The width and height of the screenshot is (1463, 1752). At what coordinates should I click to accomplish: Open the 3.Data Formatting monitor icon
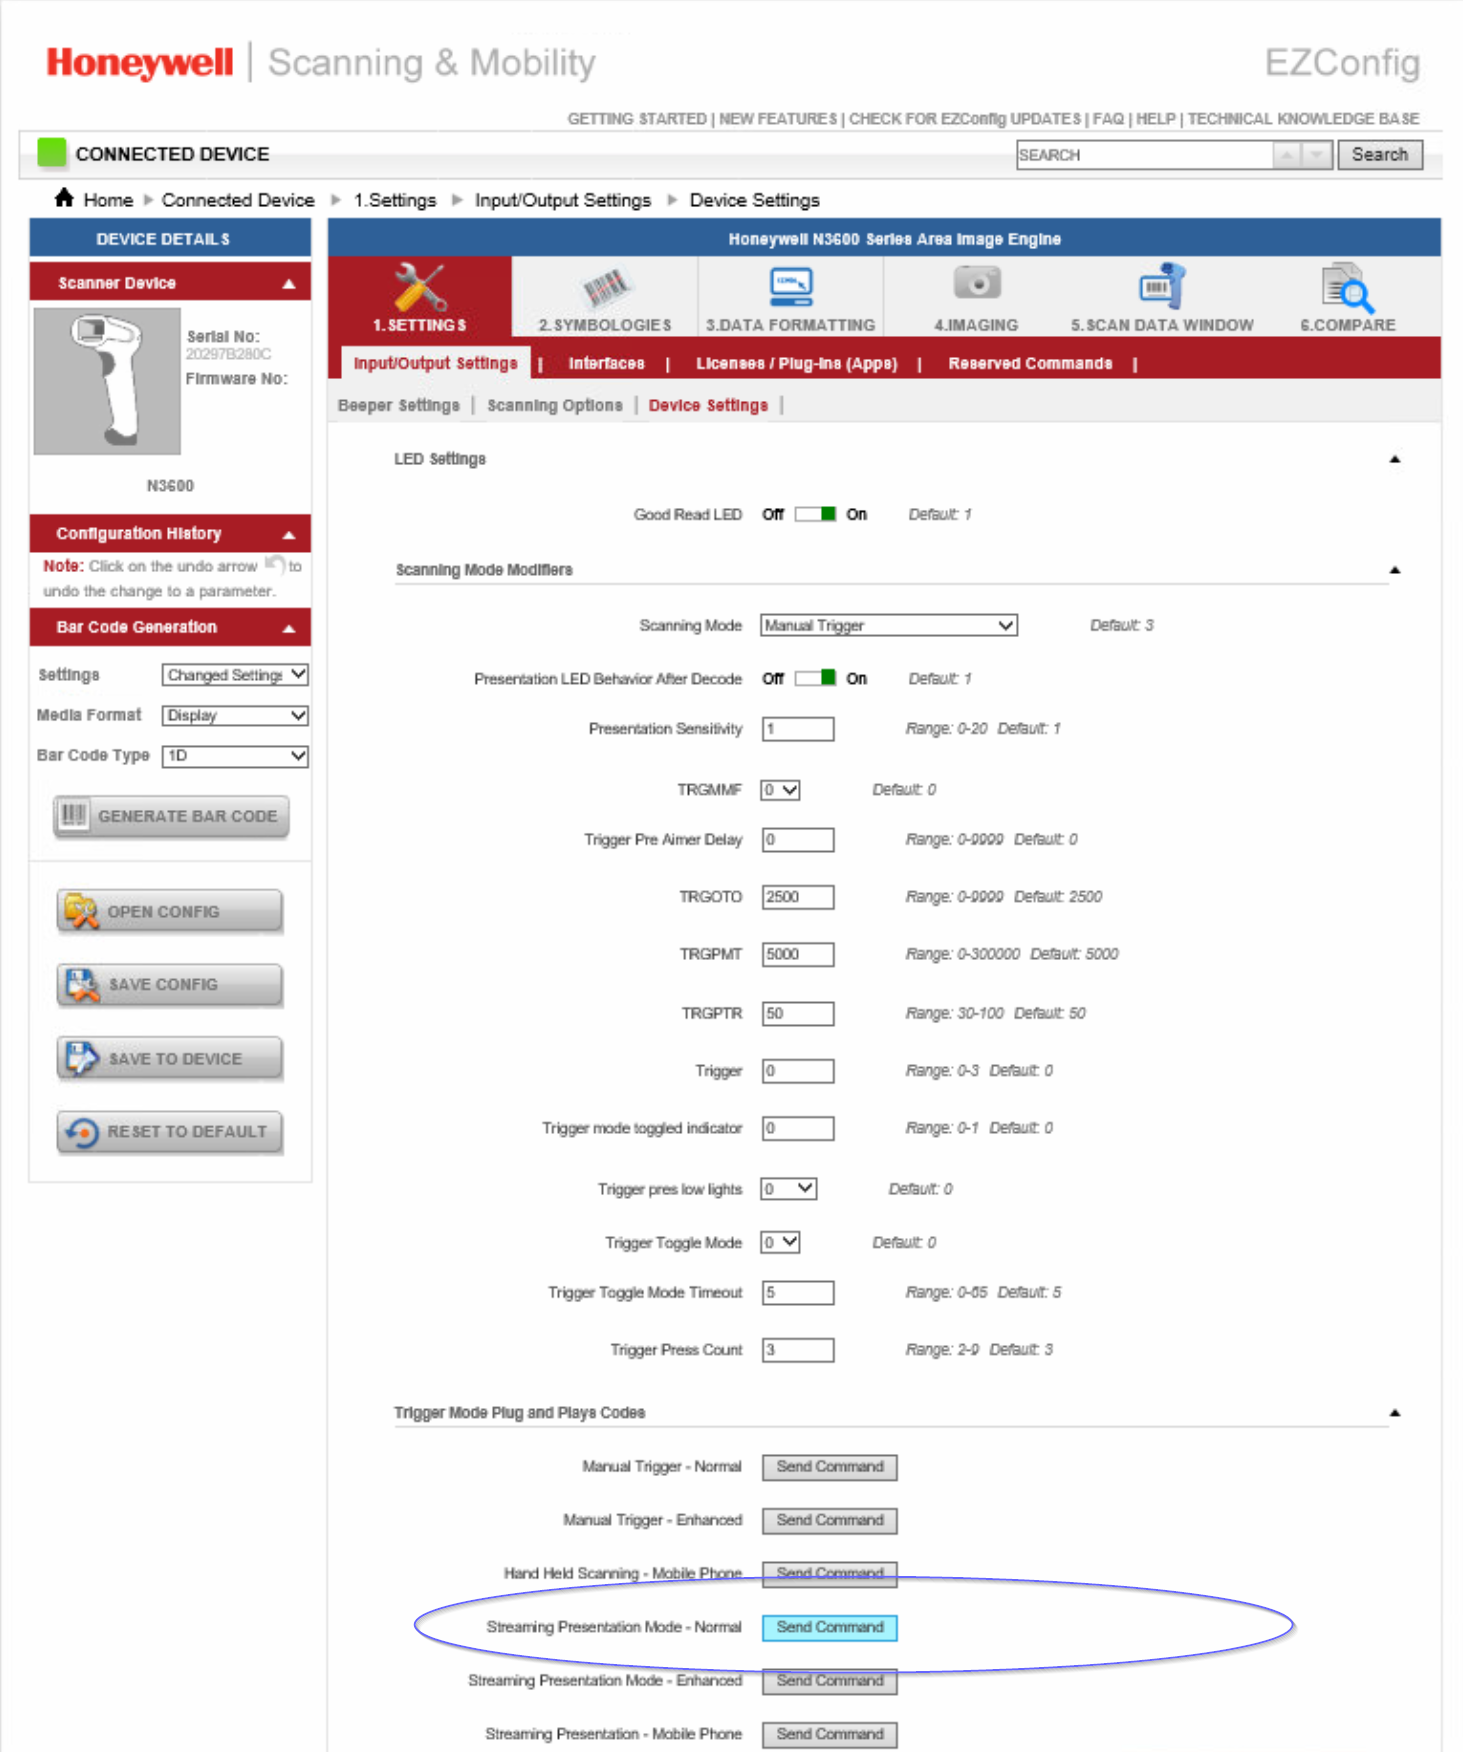(x=790, y=296)
